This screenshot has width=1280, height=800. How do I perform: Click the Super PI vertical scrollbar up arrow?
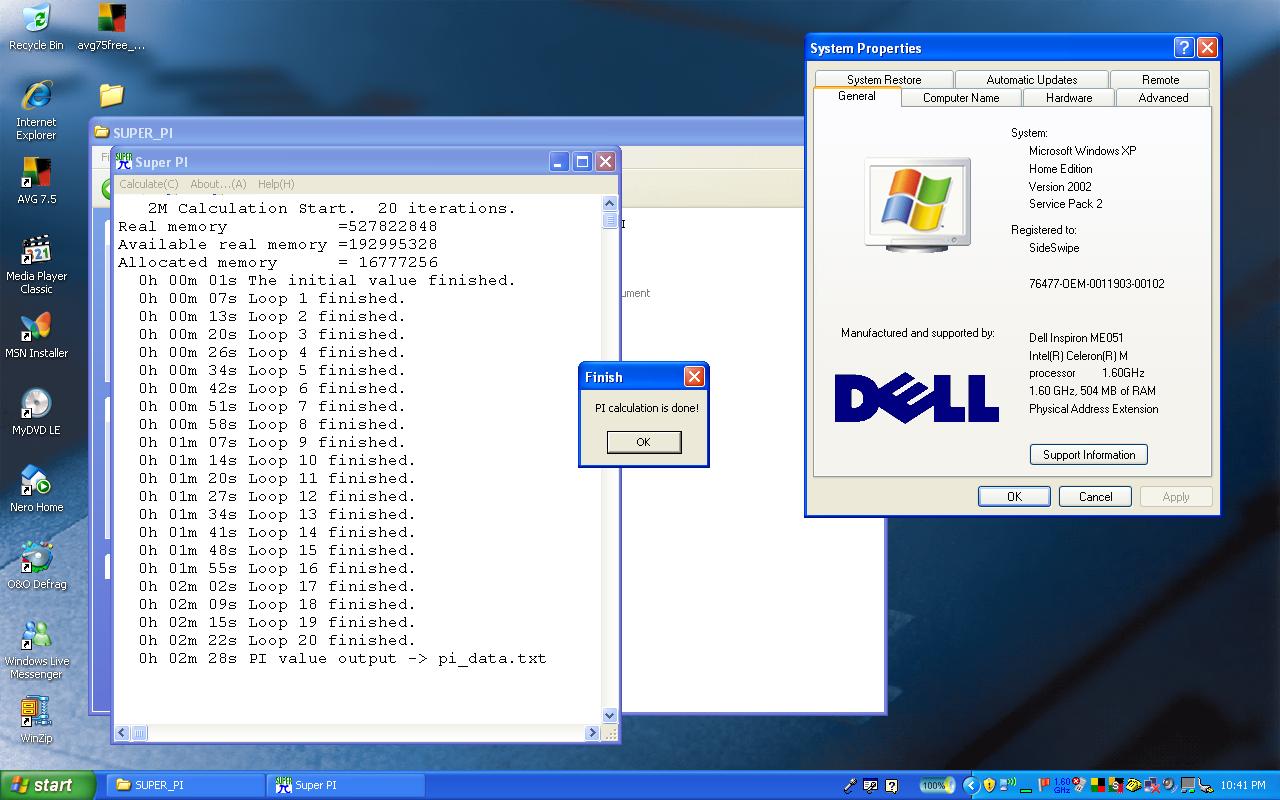coord(610,204)
